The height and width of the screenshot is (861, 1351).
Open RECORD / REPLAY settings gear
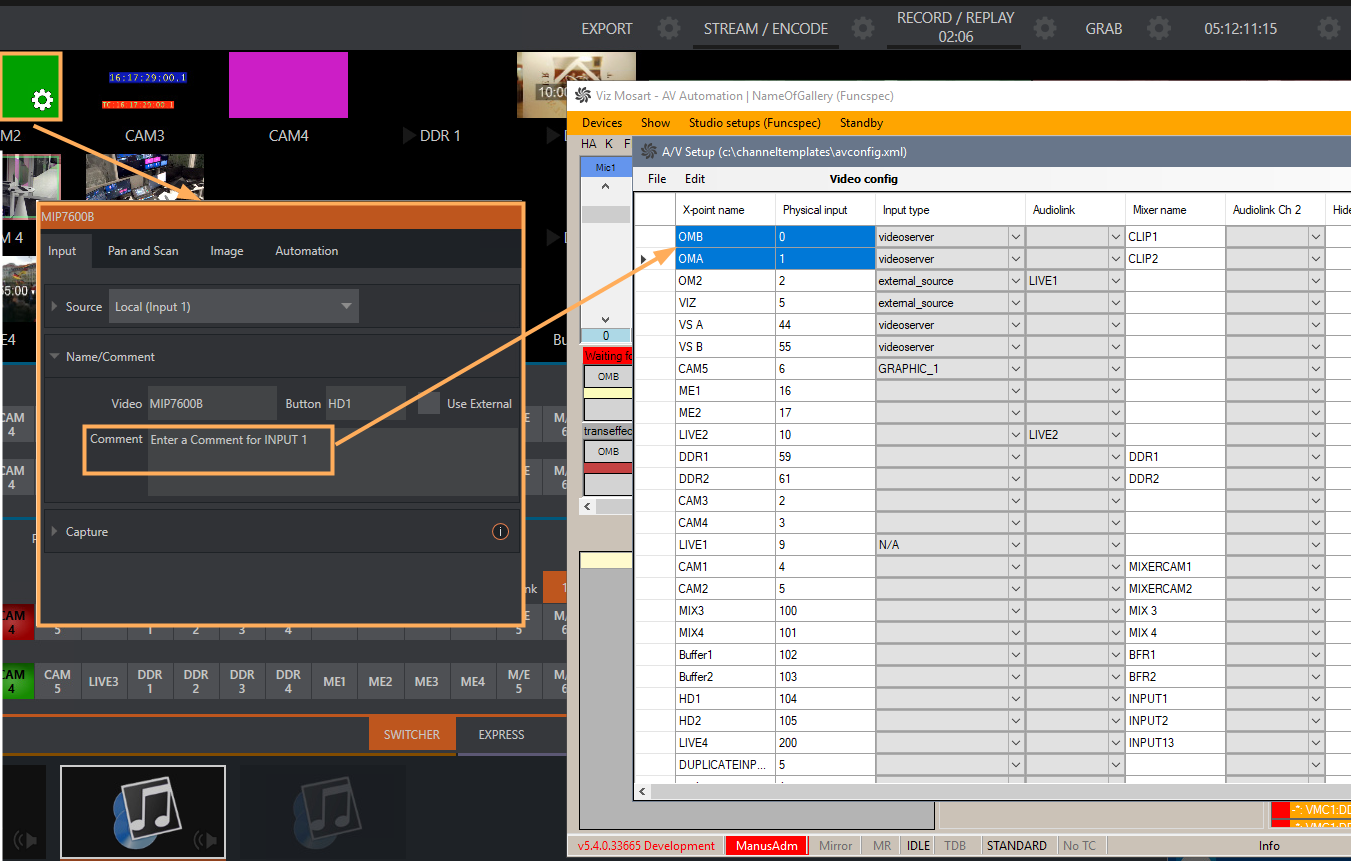[1045, 28]
